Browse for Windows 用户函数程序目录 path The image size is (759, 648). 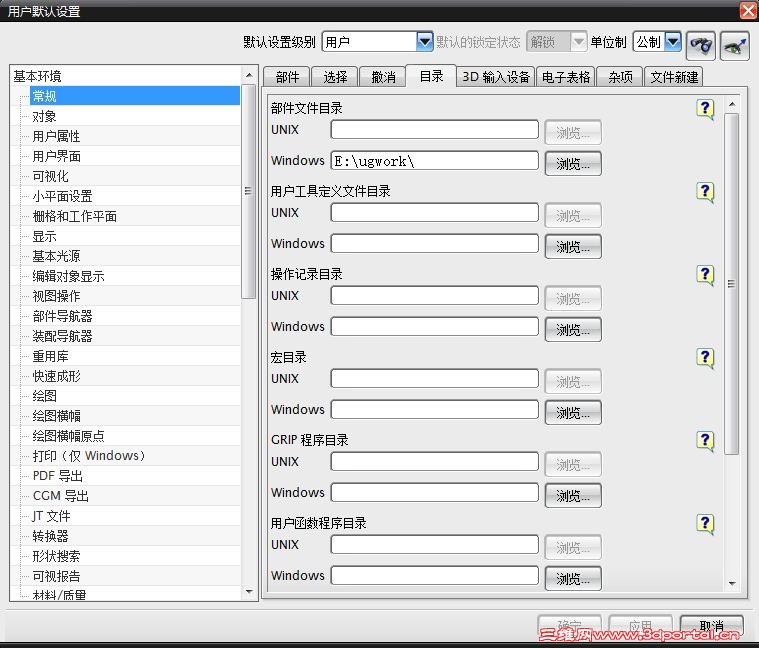[573, 578]
